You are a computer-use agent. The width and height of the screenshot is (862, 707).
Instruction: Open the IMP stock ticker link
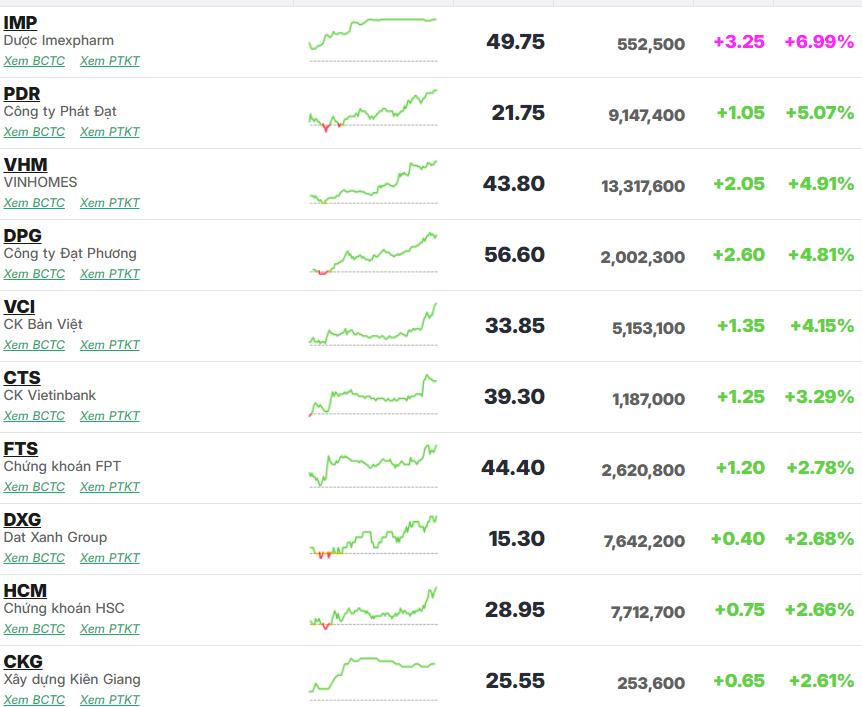pos(20,22)
